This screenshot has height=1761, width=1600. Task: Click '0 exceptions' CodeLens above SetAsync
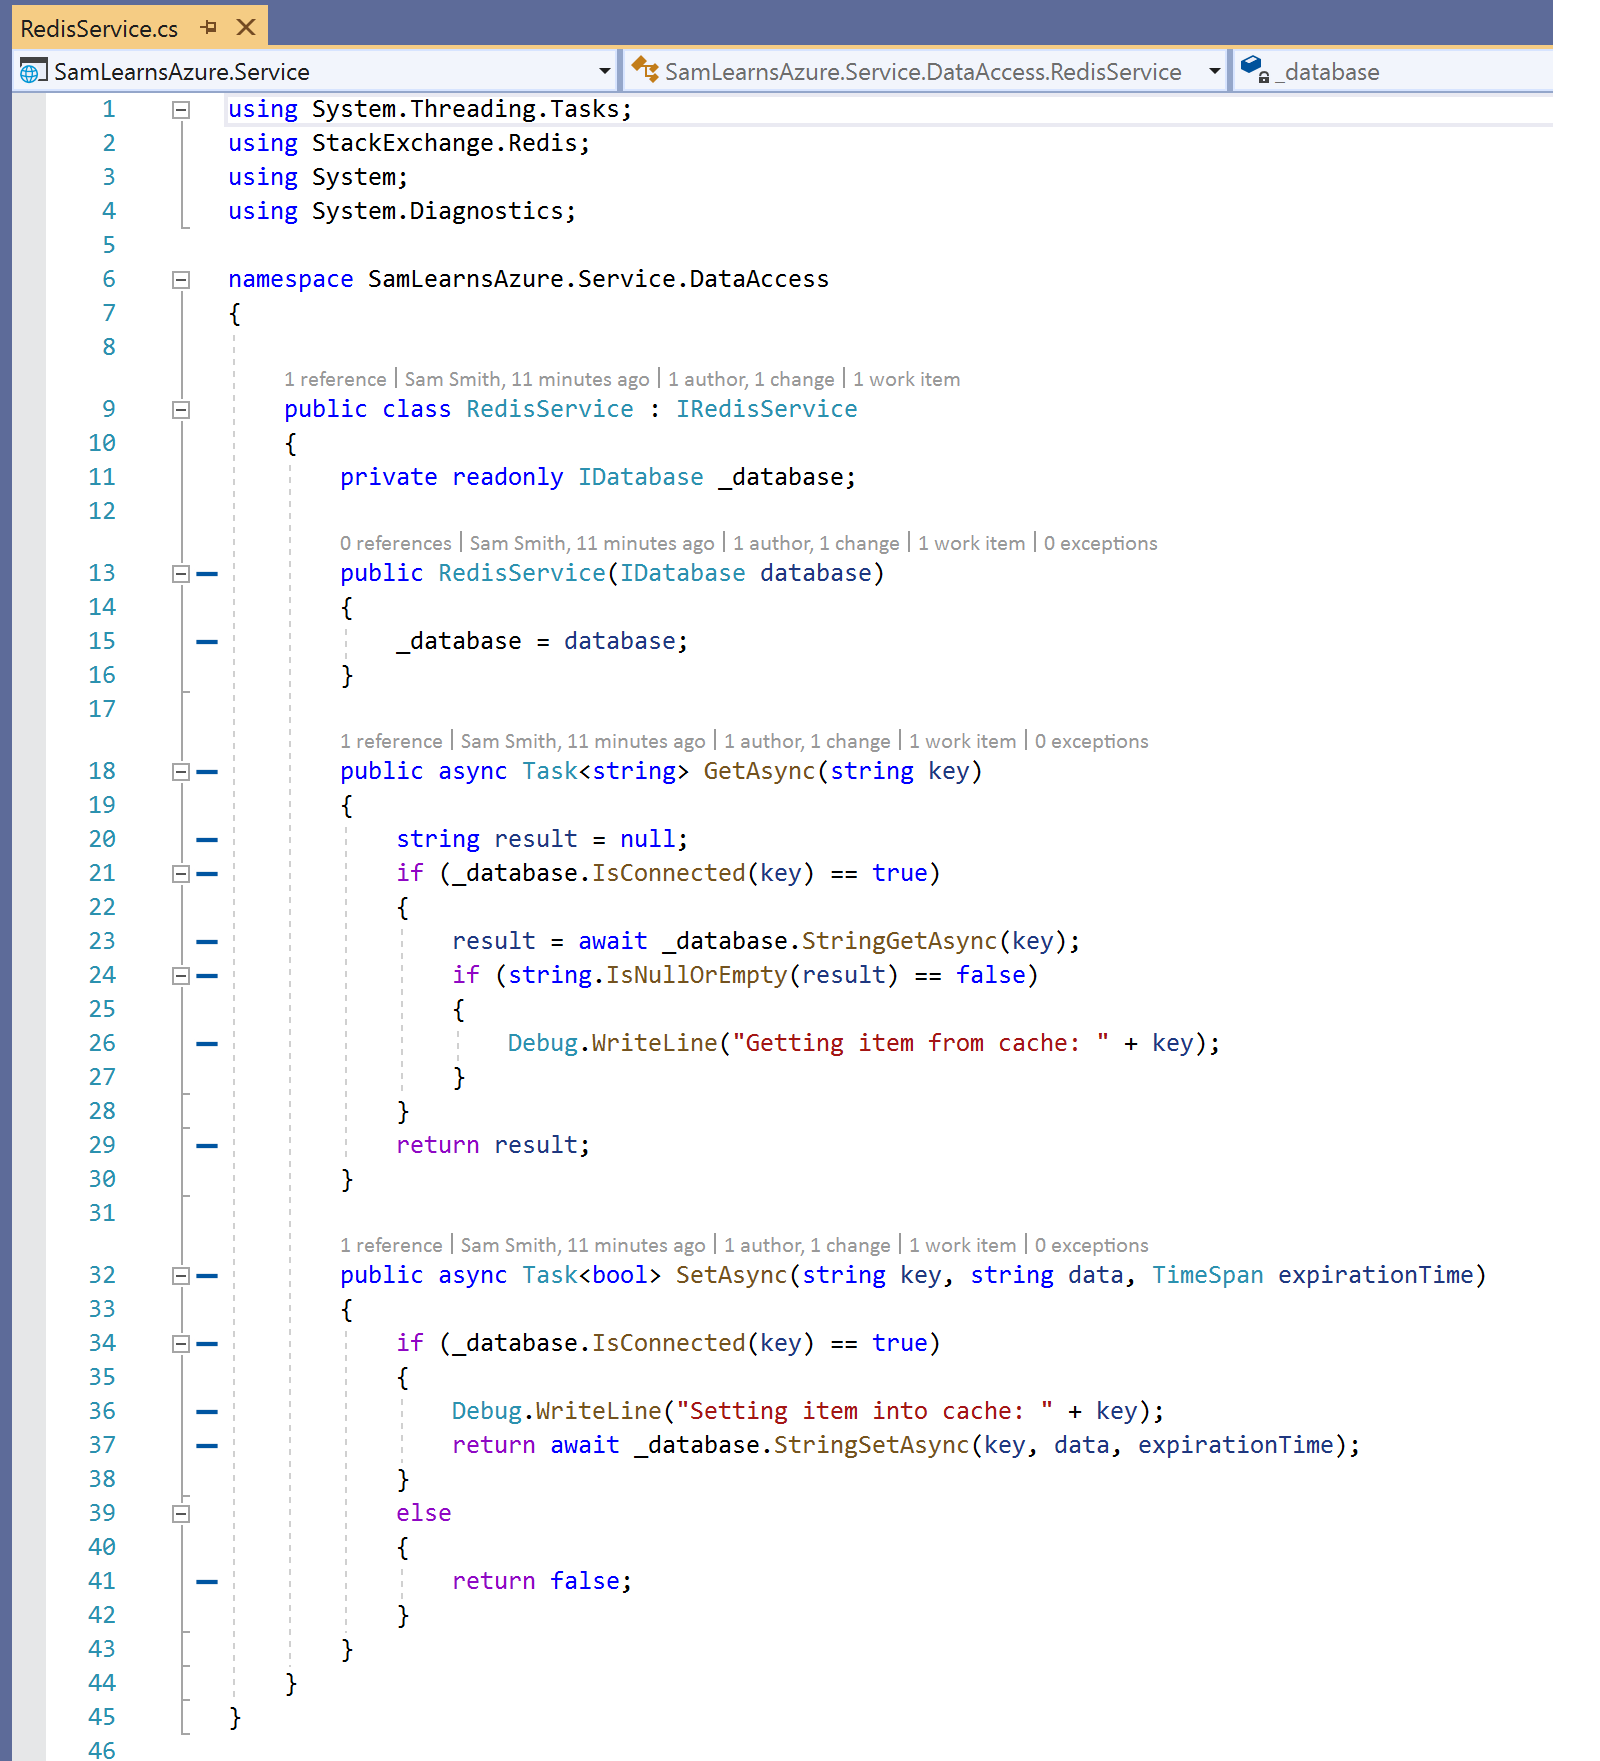pyautogui.click(x=1091, y=1246)
